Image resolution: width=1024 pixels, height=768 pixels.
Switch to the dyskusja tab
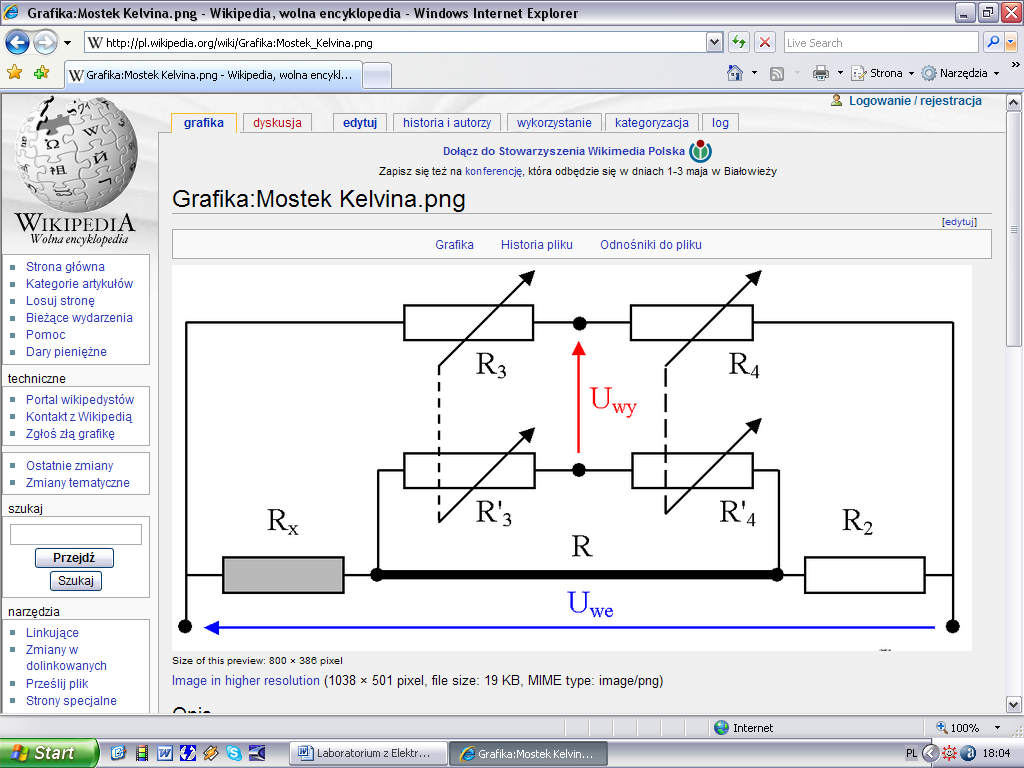tap(277, 123)
